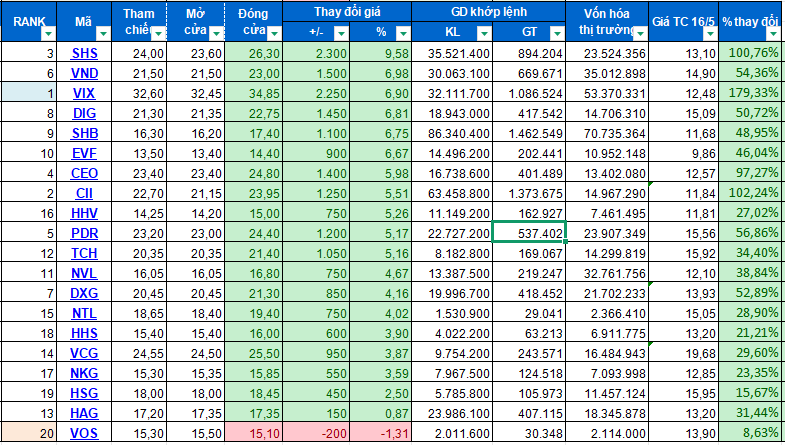This screenshot has width=785, height=445.
Task: Select closing price 15,10 for VOS
Action: click(x=254, y=433)
